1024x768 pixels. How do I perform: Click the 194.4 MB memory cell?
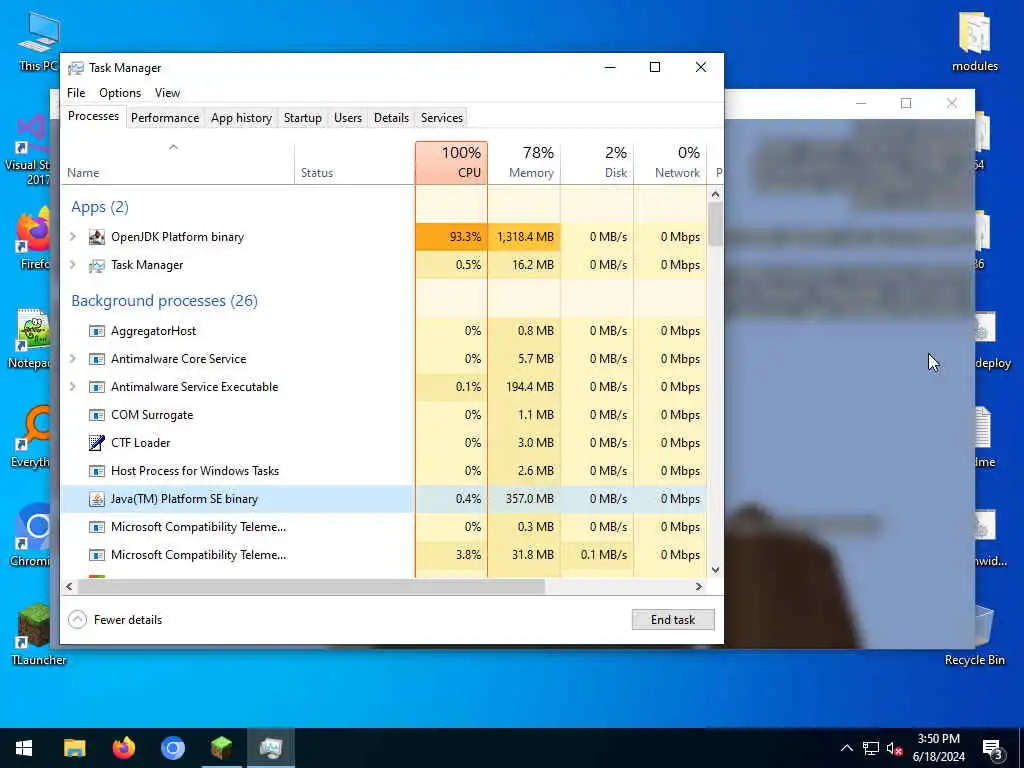524,387
